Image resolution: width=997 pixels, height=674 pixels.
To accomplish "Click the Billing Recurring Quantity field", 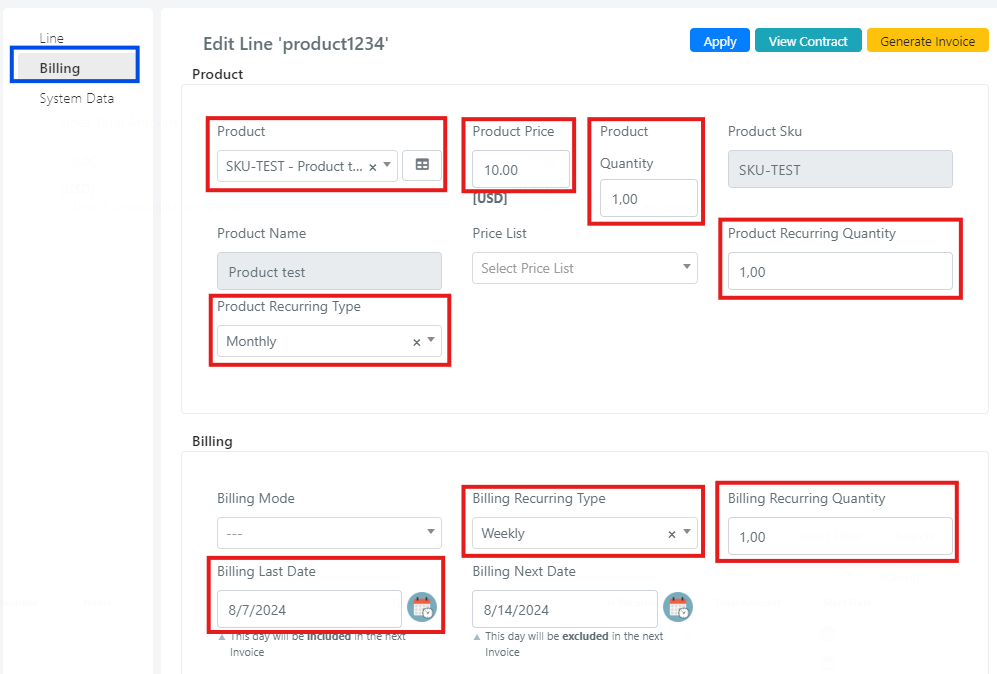I will pos(840,537).
